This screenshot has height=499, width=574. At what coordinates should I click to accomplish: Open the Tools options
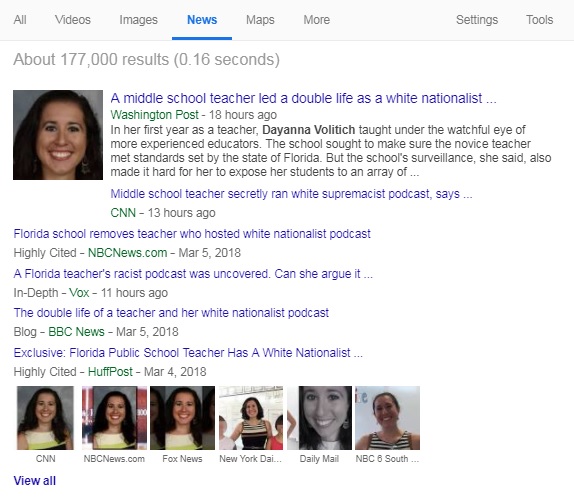[539, 20]
